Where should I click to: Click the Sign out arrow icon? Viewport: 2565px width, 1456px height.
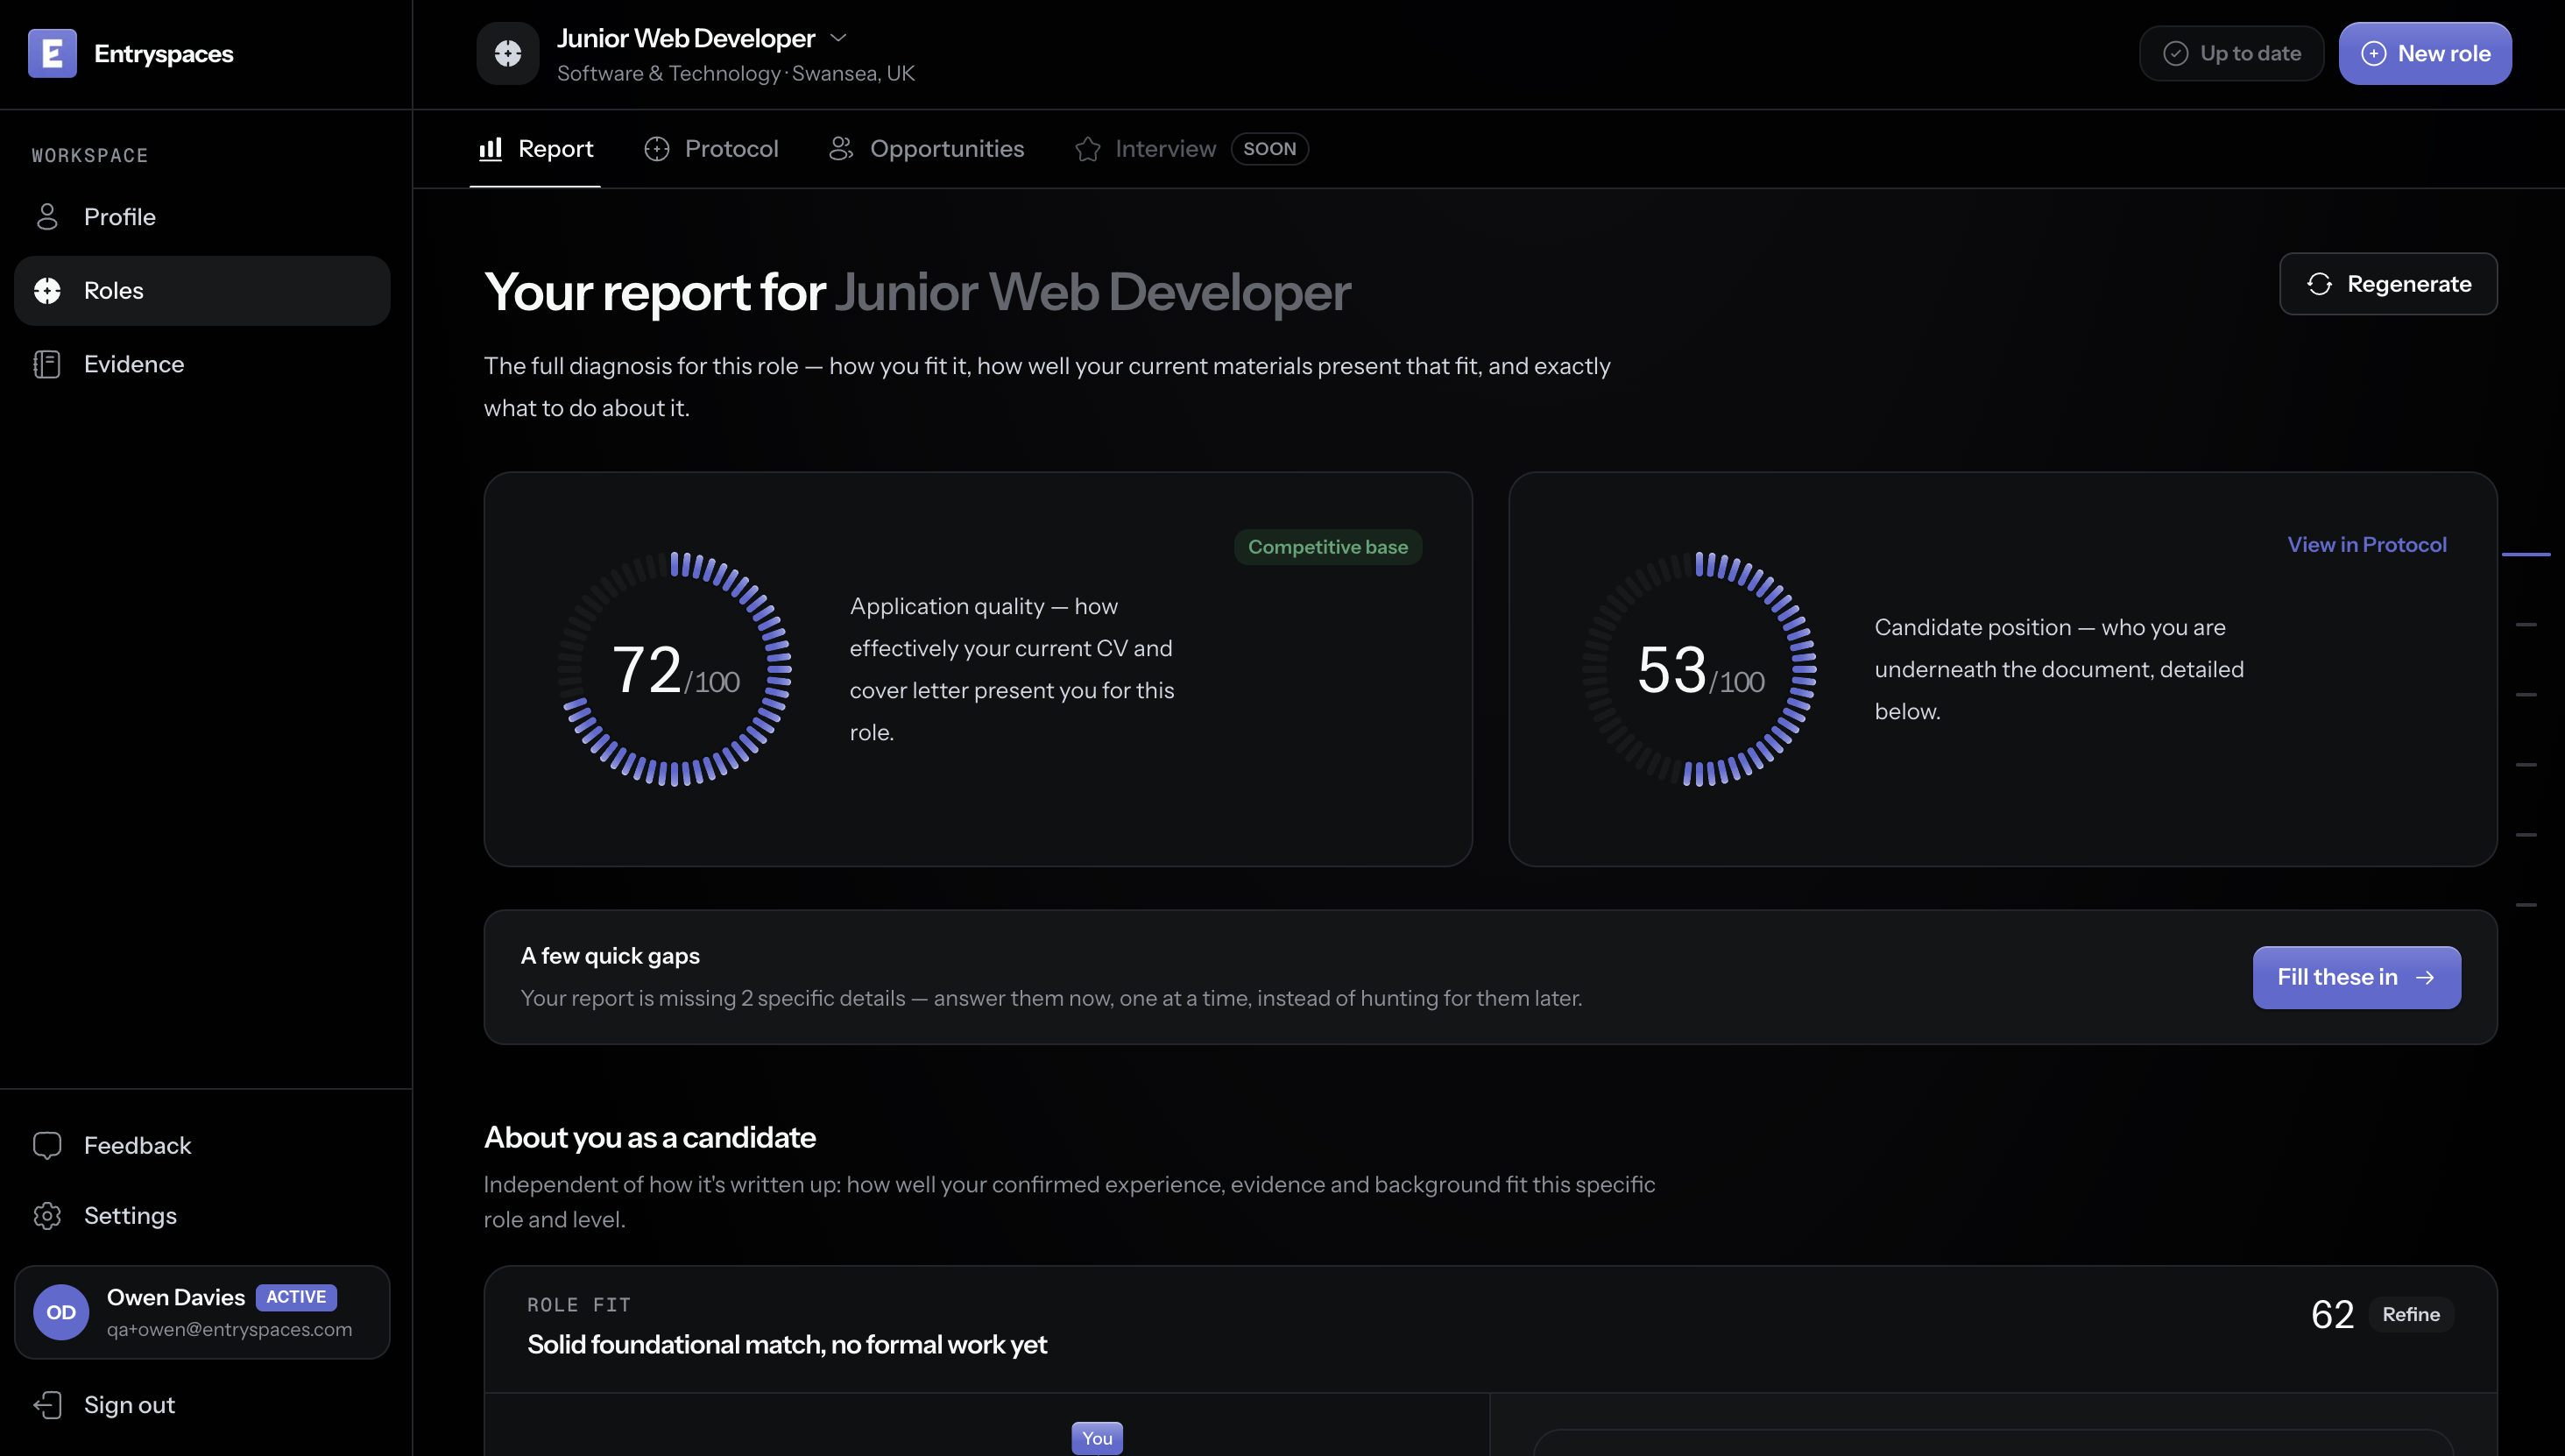coord(47,1405)
